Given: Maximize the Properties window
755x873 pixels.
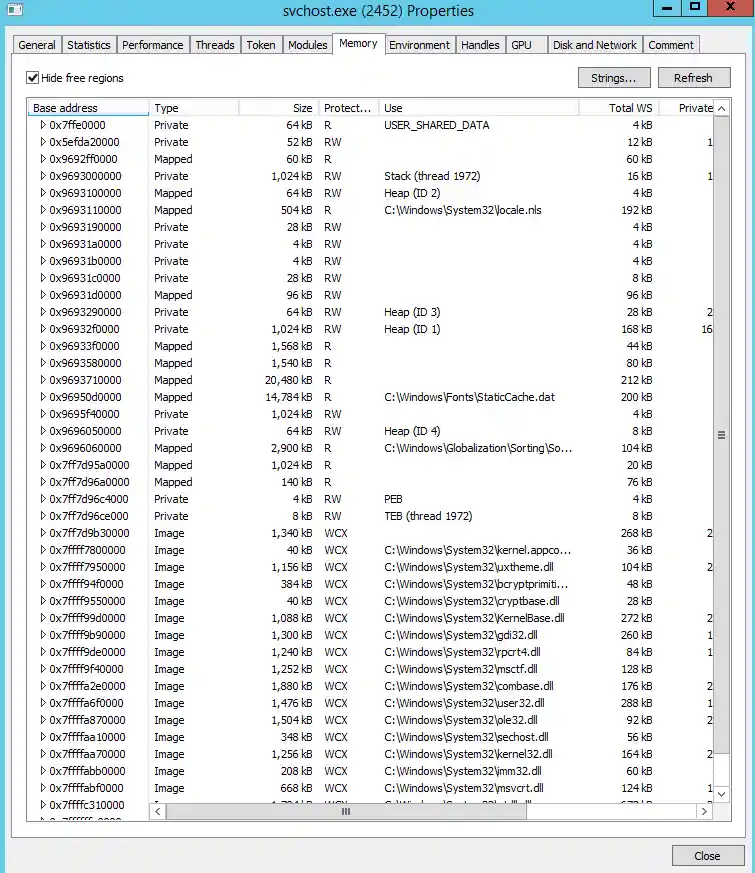Looking at the screenshot, I should [695, 9].
